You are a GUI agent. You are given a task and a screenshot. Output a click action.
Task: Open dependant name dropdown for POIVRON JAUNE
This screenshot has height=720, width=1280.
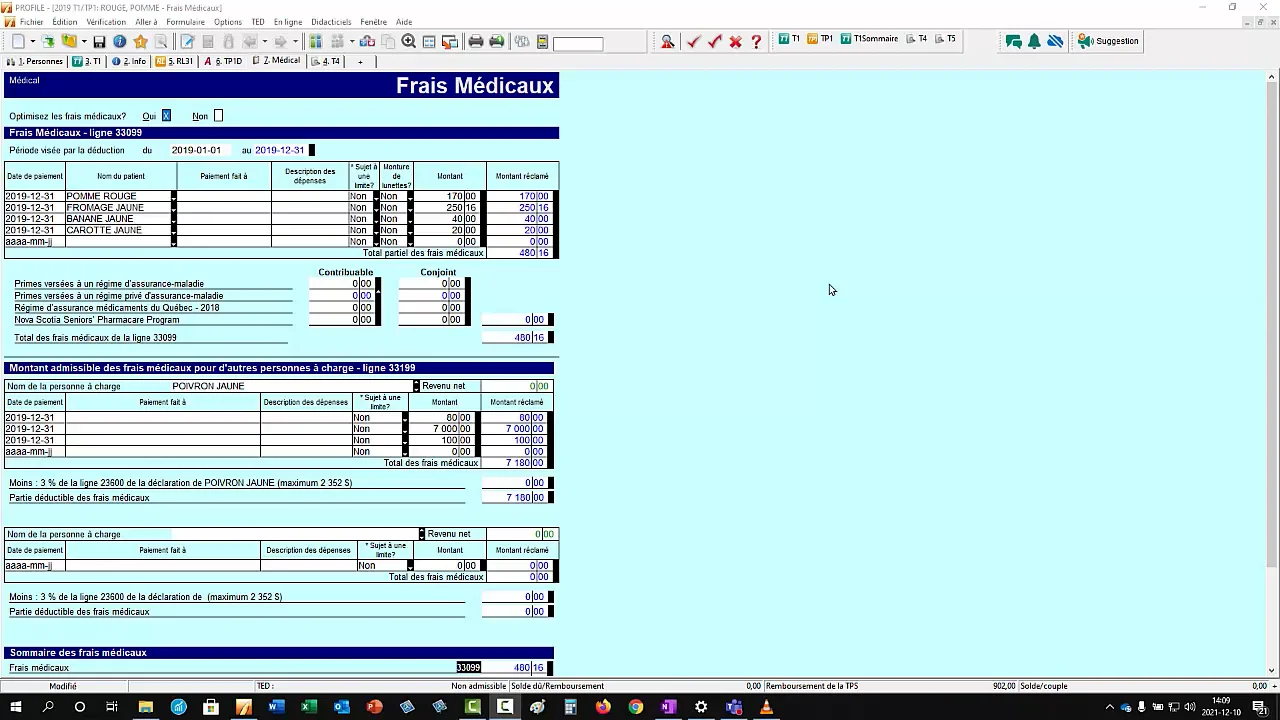click(x=416, y=386)
